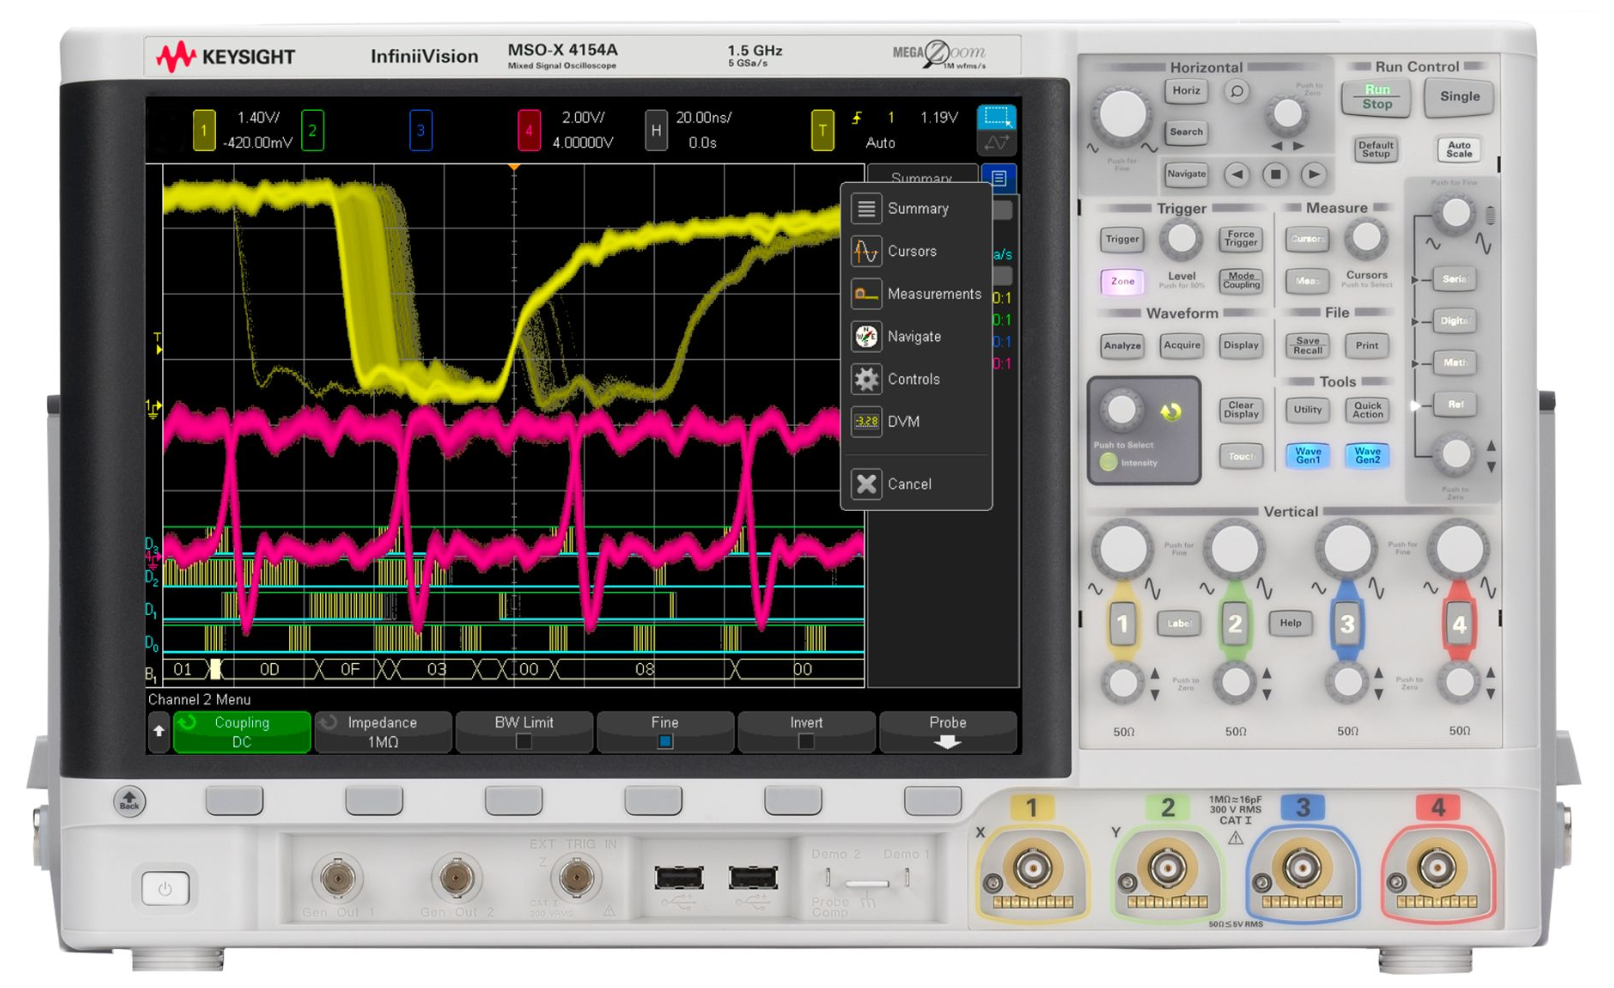
Task: Push the Serial button
Action: [1454, 279]
